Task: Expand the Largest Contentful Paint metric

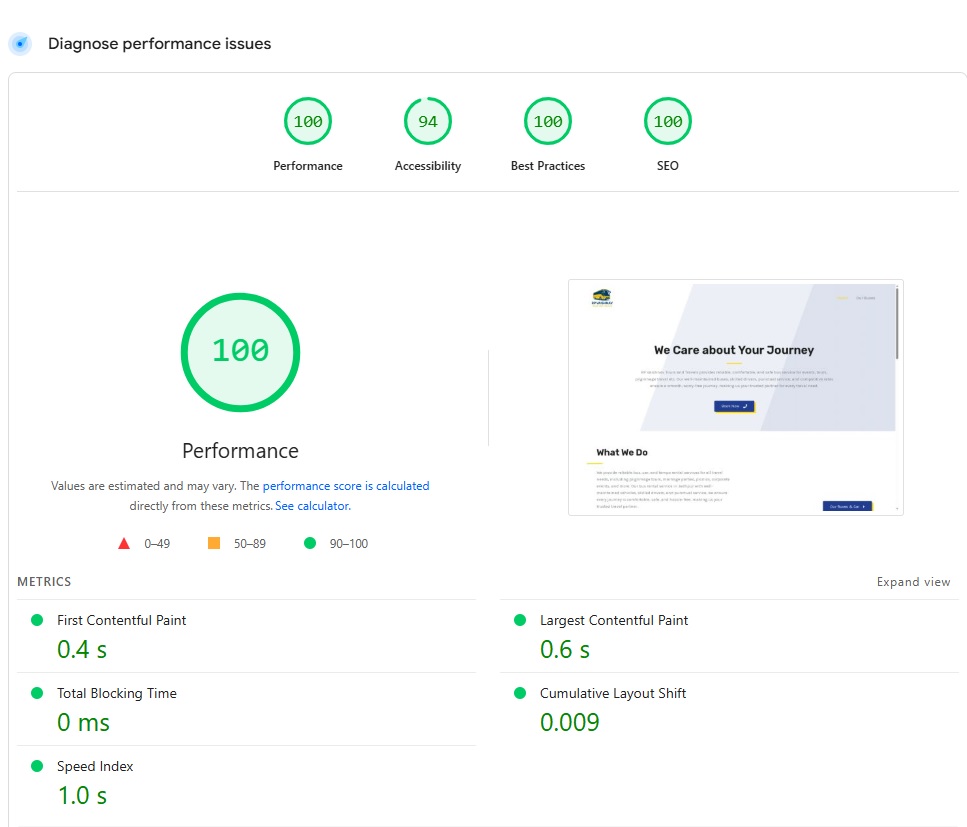Action: pyautogui.click(x=613, y=620)
